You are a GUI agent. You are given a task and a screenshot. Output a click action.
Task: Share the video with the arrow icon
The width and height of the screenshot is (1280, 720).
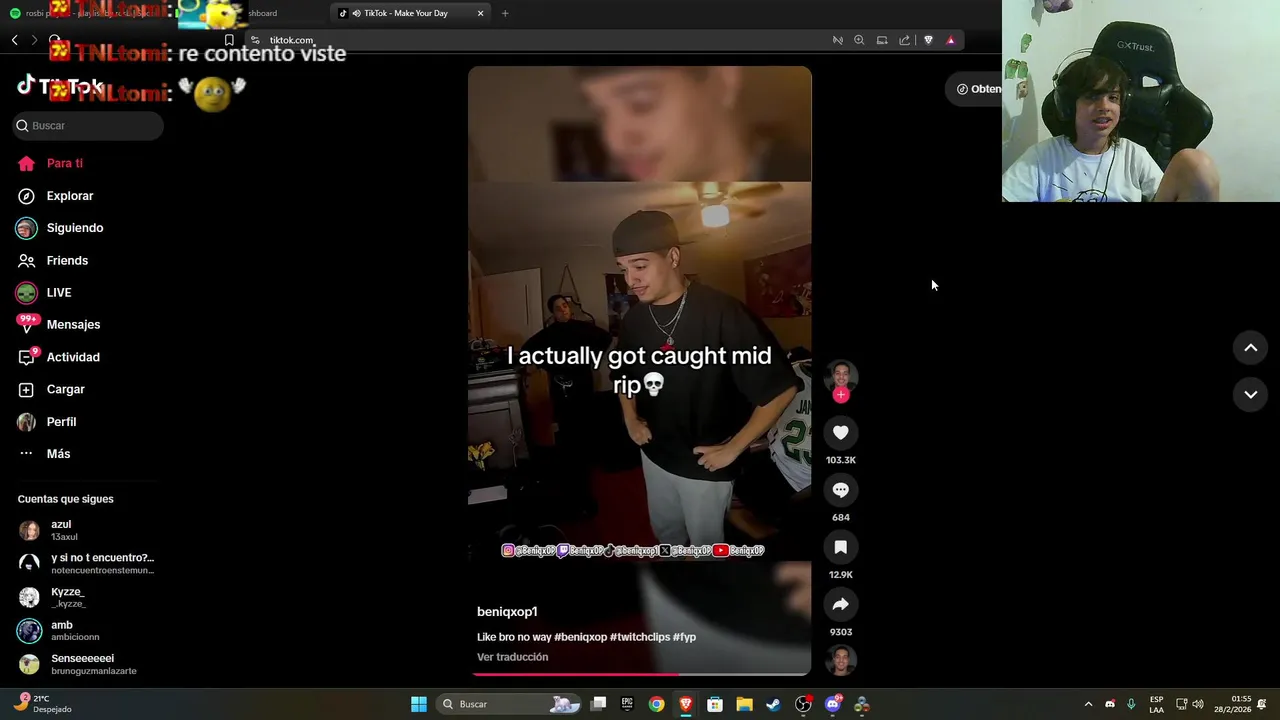[x=841, y=604]
